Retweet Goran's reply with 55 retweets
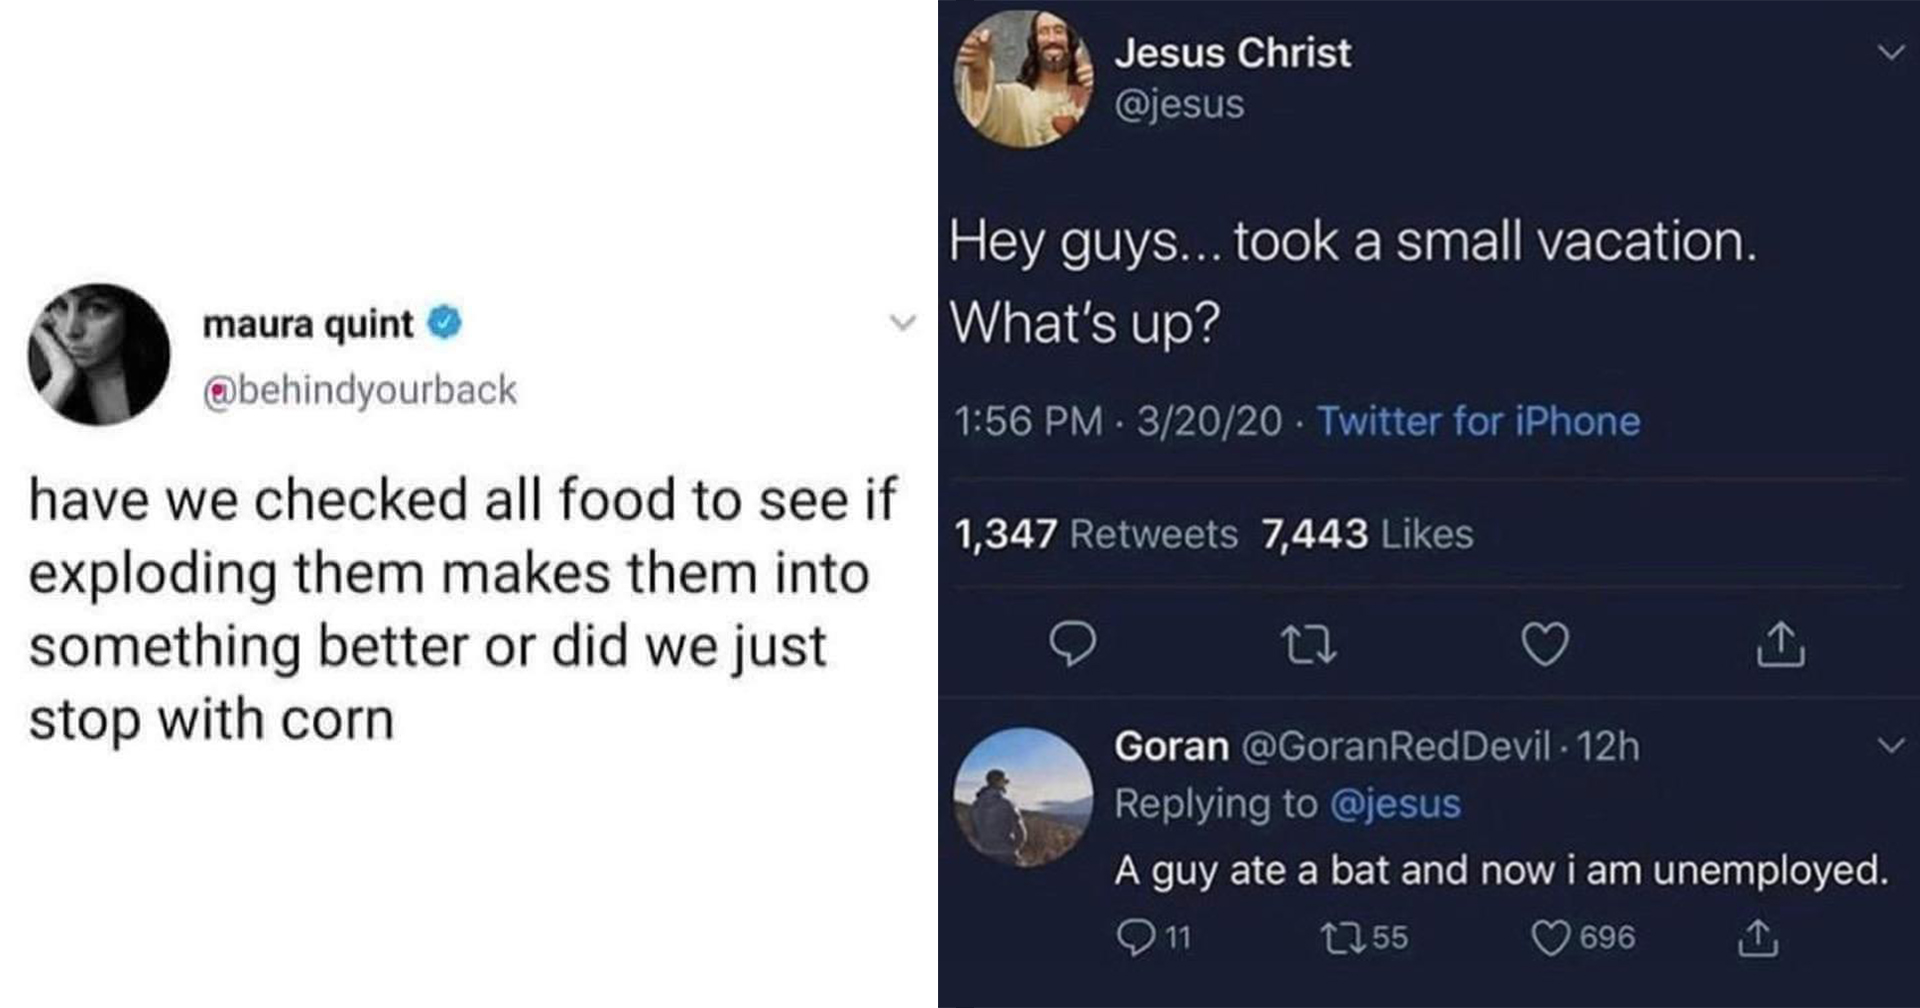 tap(1336, 937)
